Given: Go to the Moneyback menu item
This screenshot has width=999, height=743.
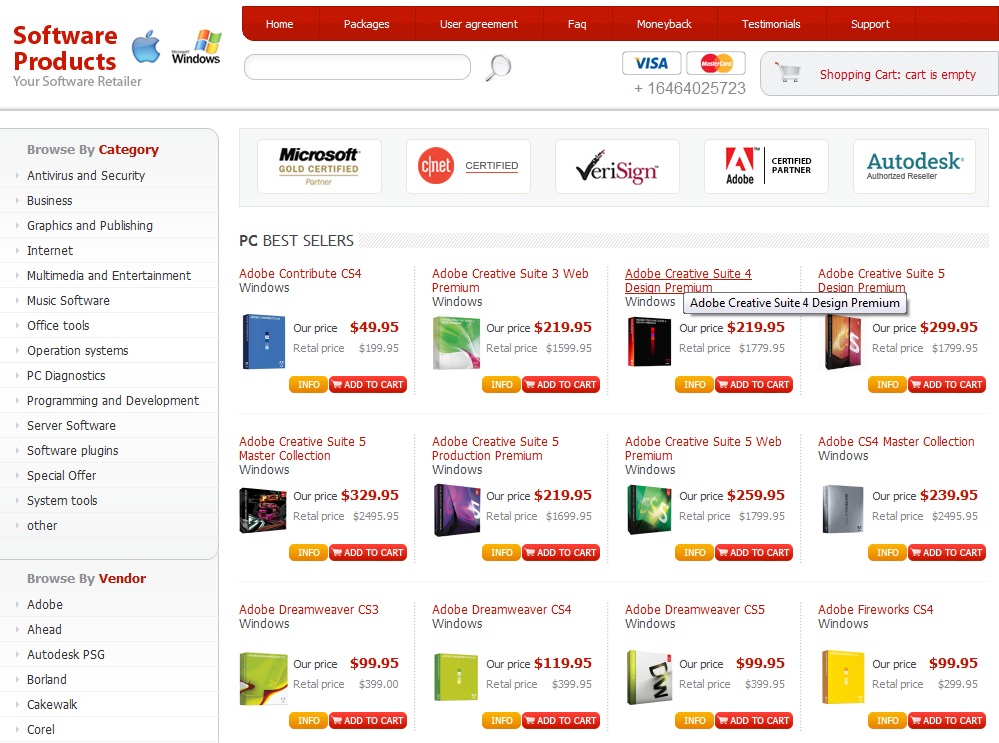Looking at the screenshot, I should tap(664, 24).
